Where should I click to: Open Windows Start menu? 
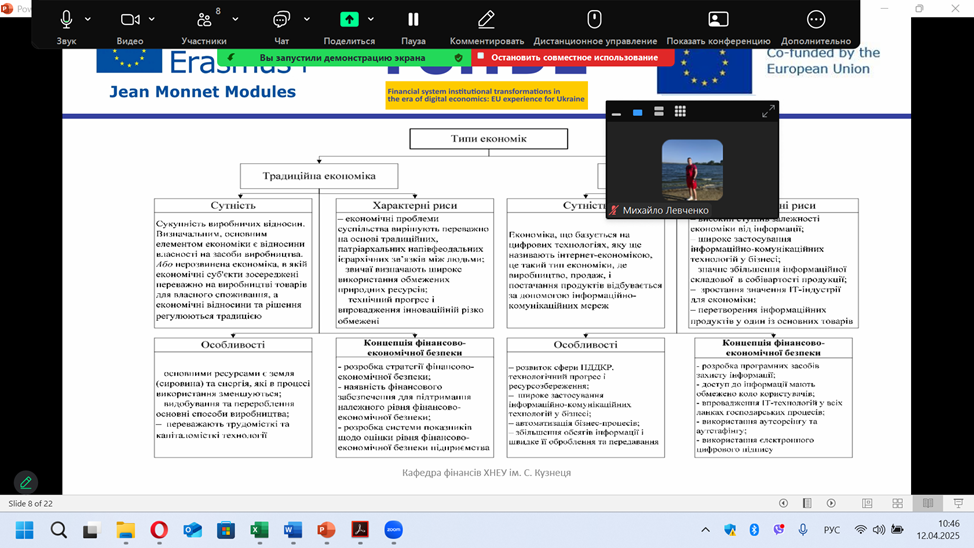25,530
